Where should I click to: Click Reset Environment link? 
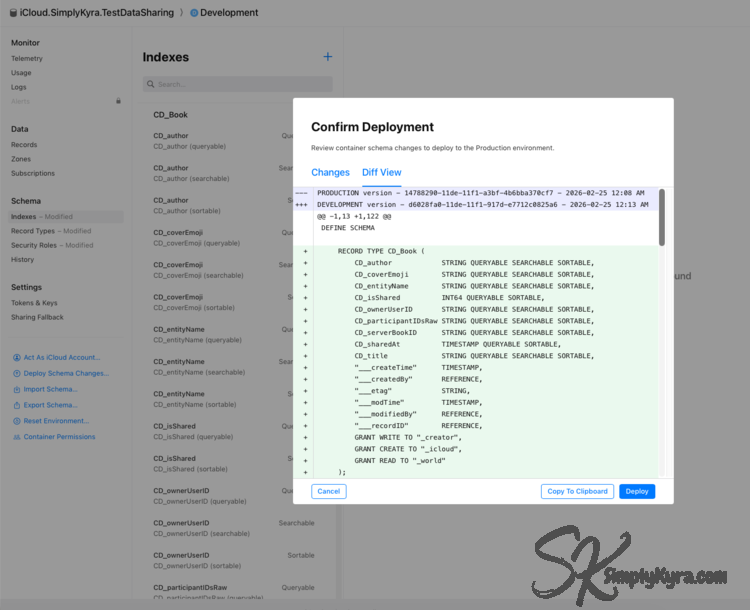(56, 421)
